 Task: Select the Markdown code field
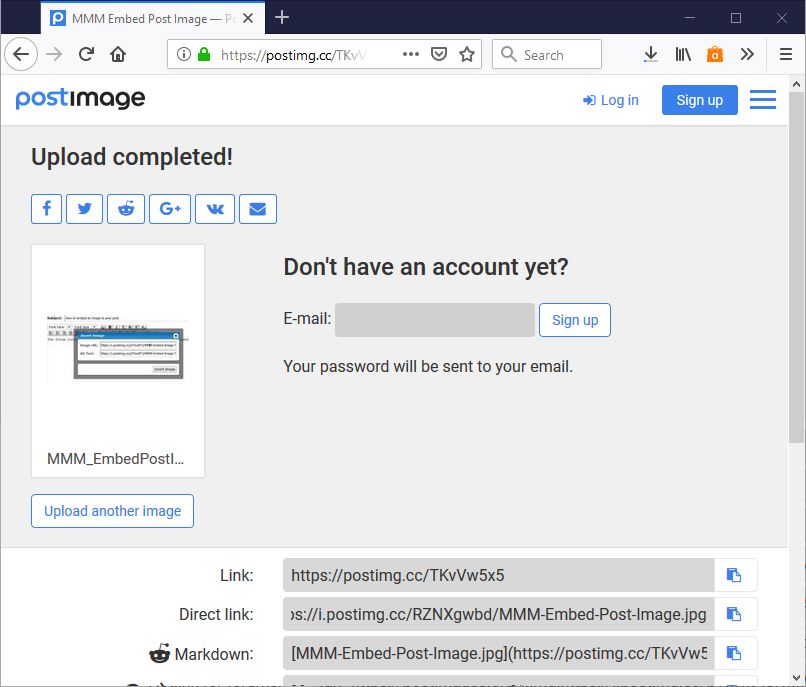point(499,653)
